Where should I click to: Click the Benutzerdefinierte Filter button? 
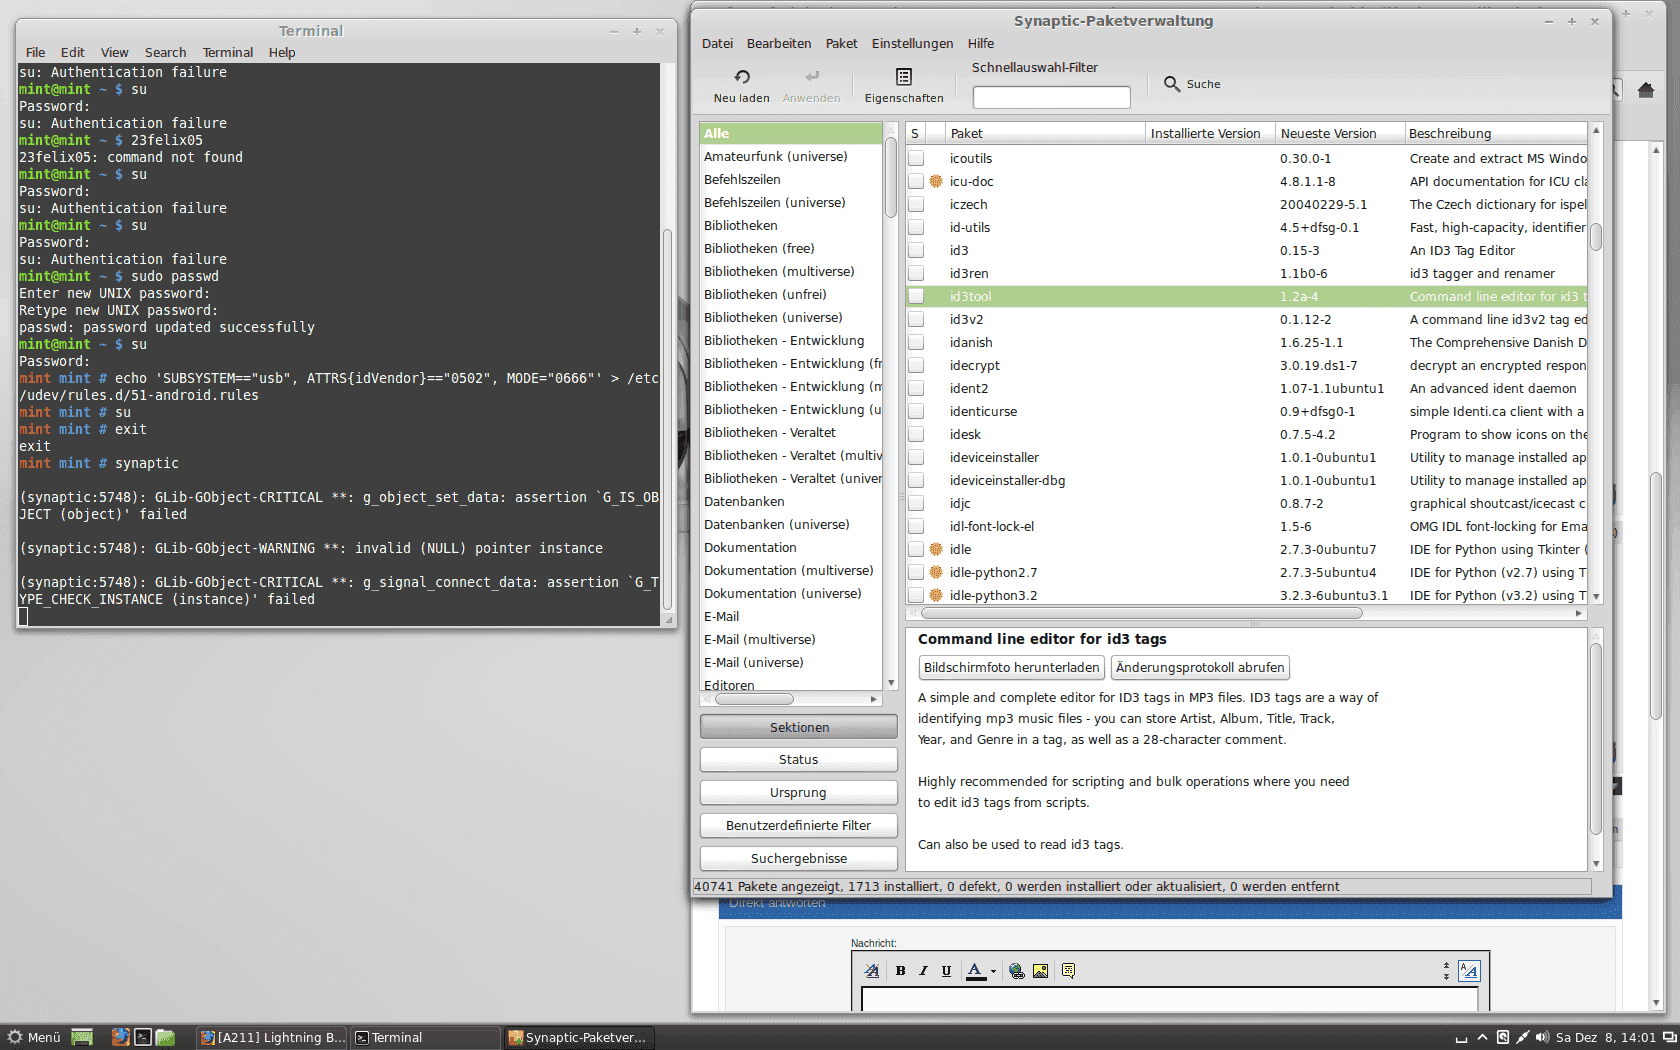(x=799, y=826)
